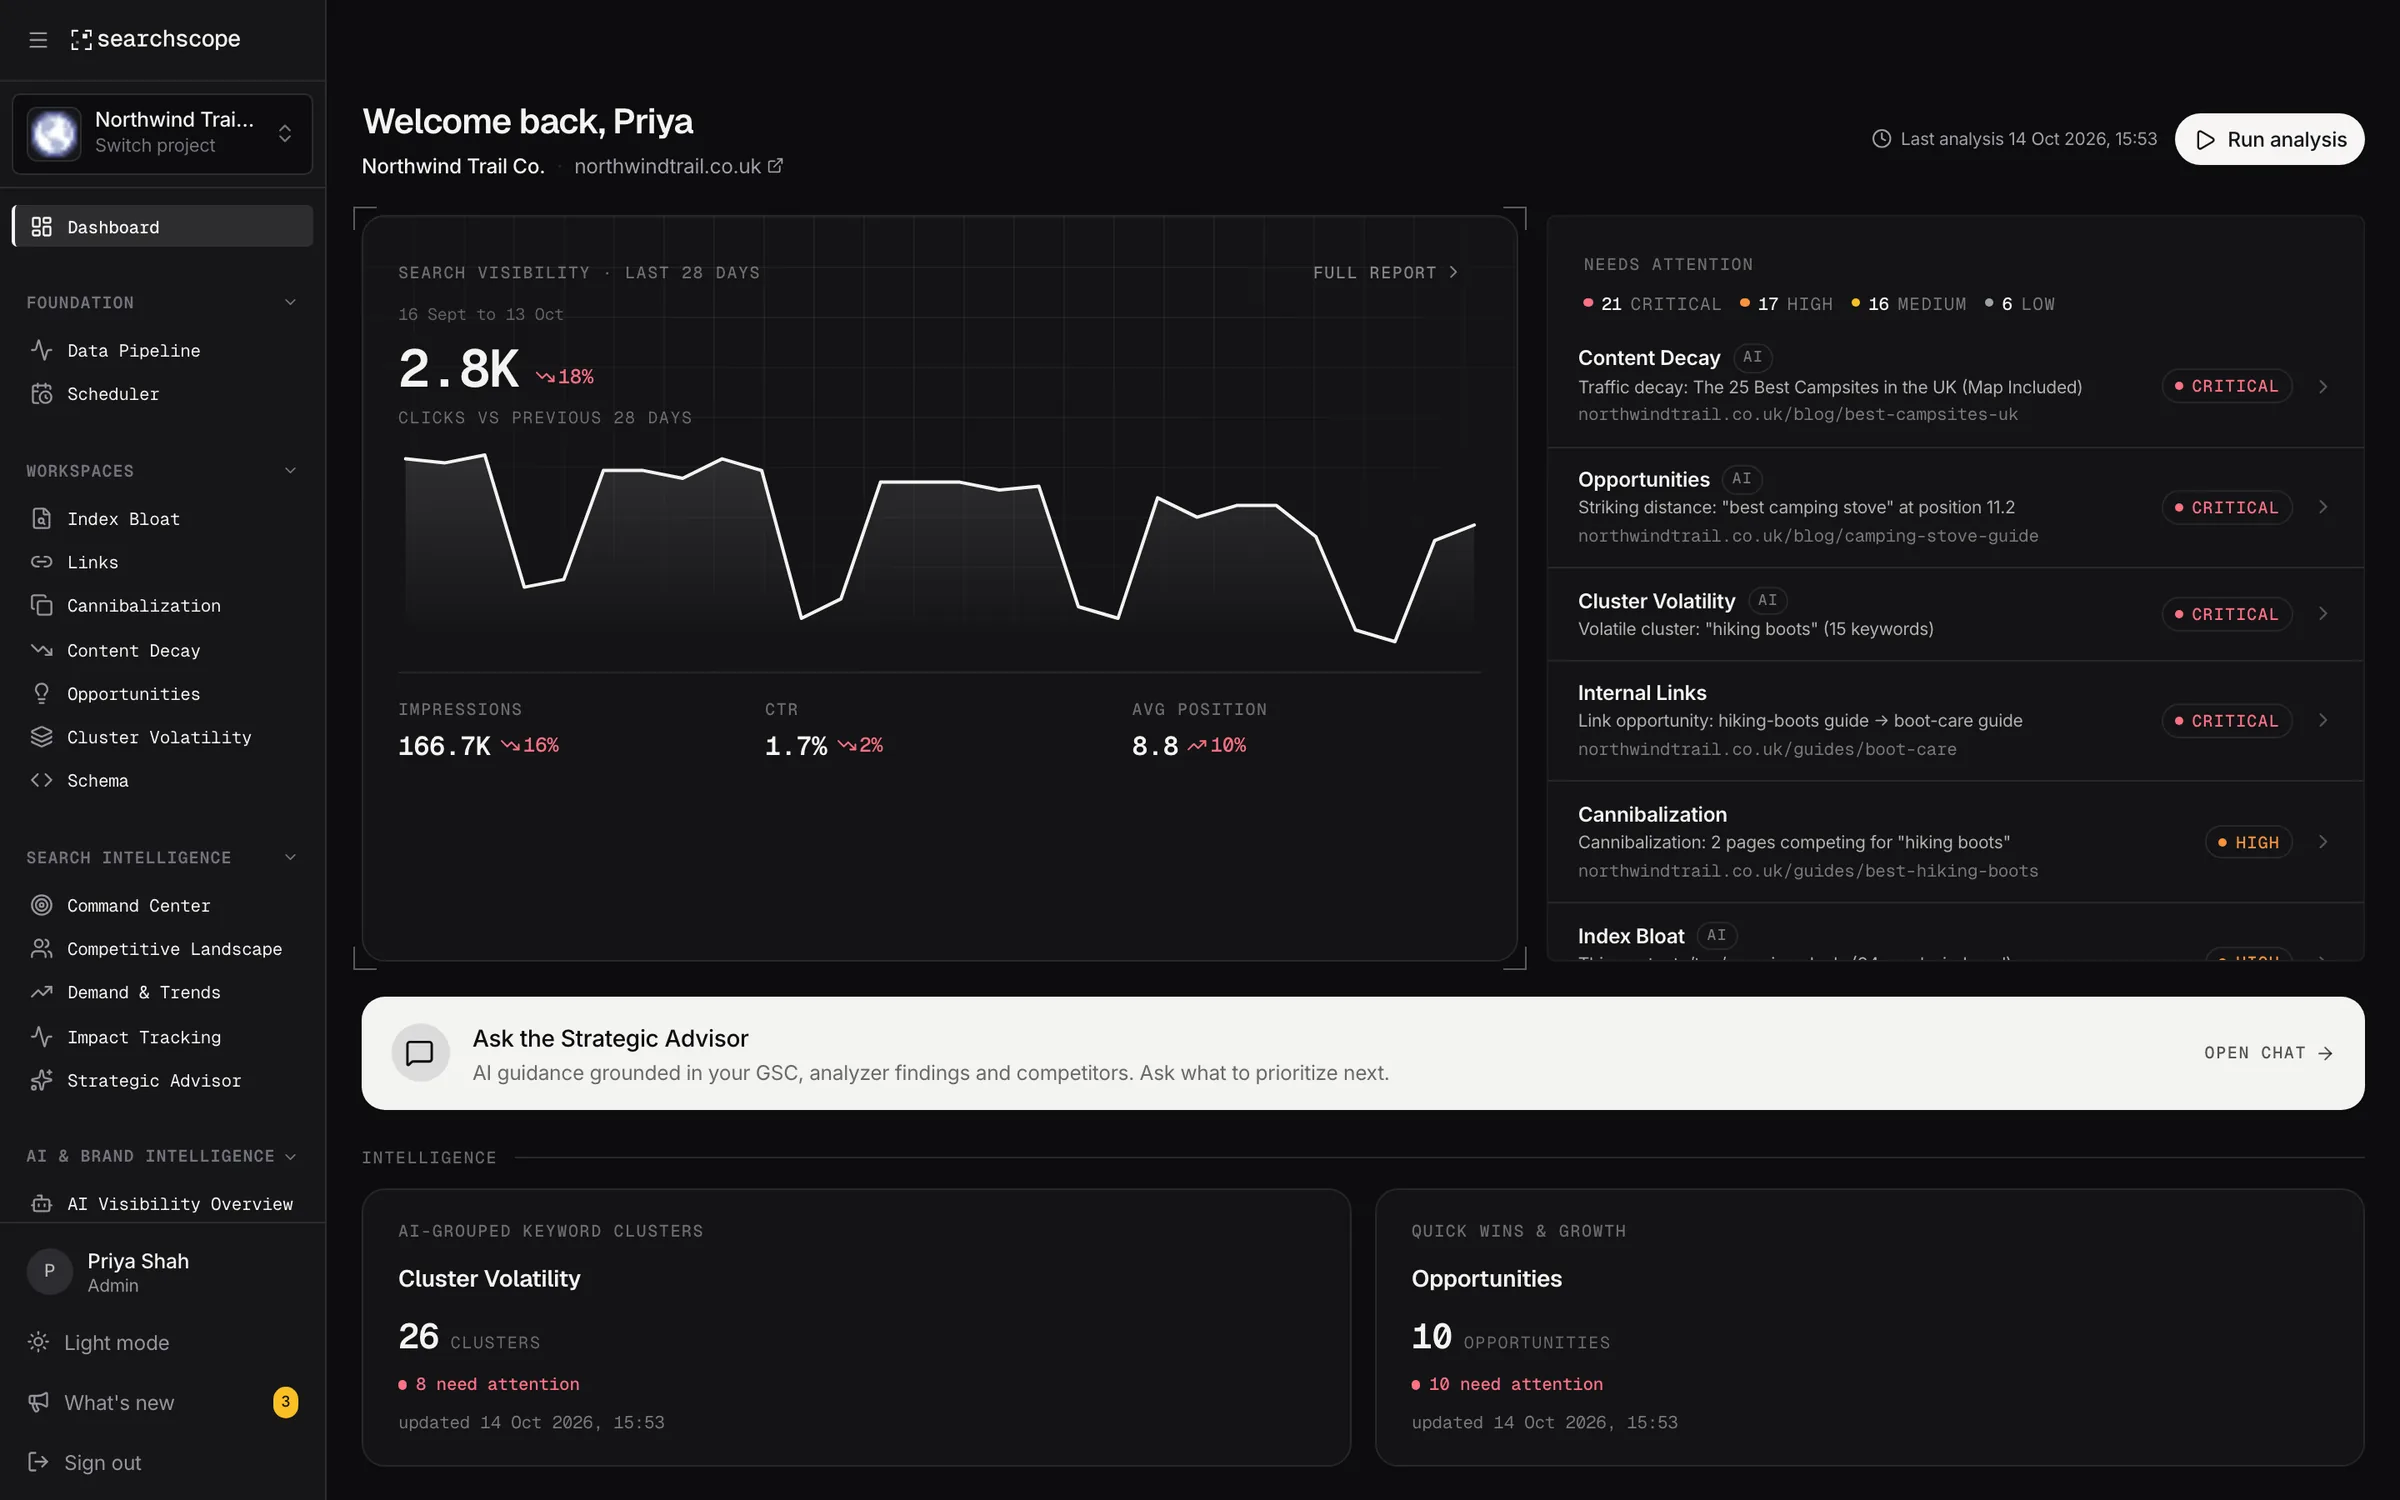Open Impact Tracking
This screenshot has height=1500, width=2400.
(162, 1037)
